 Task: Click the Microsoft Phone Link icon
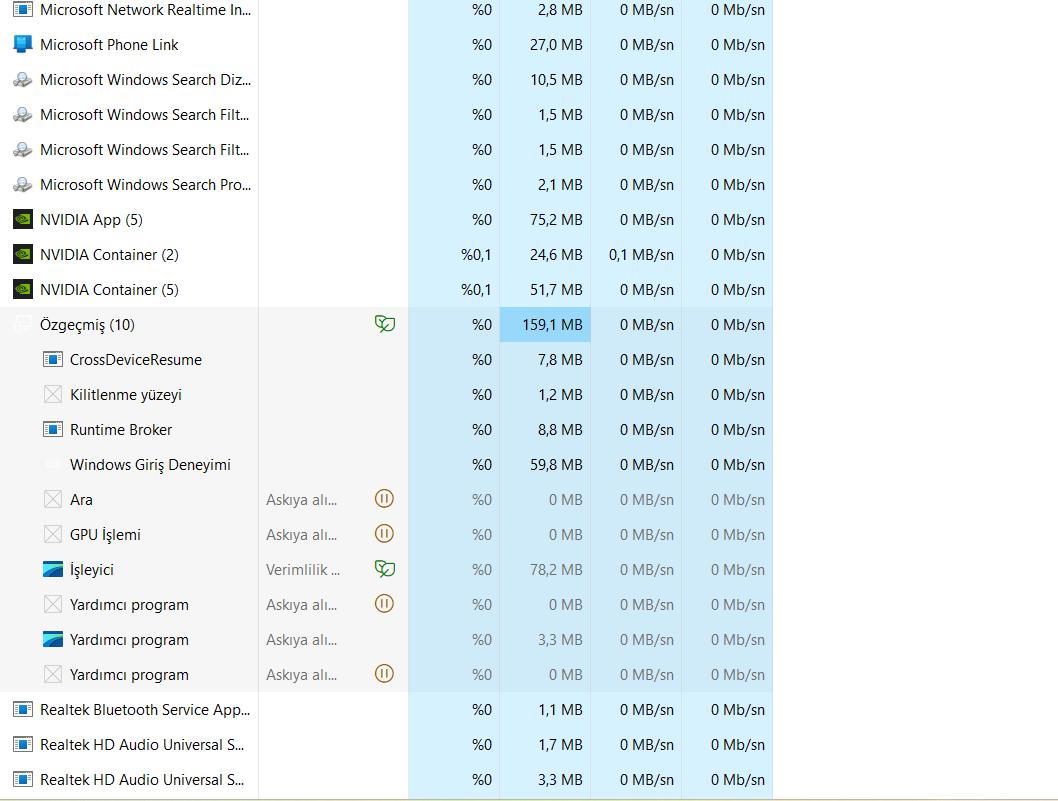23,45
